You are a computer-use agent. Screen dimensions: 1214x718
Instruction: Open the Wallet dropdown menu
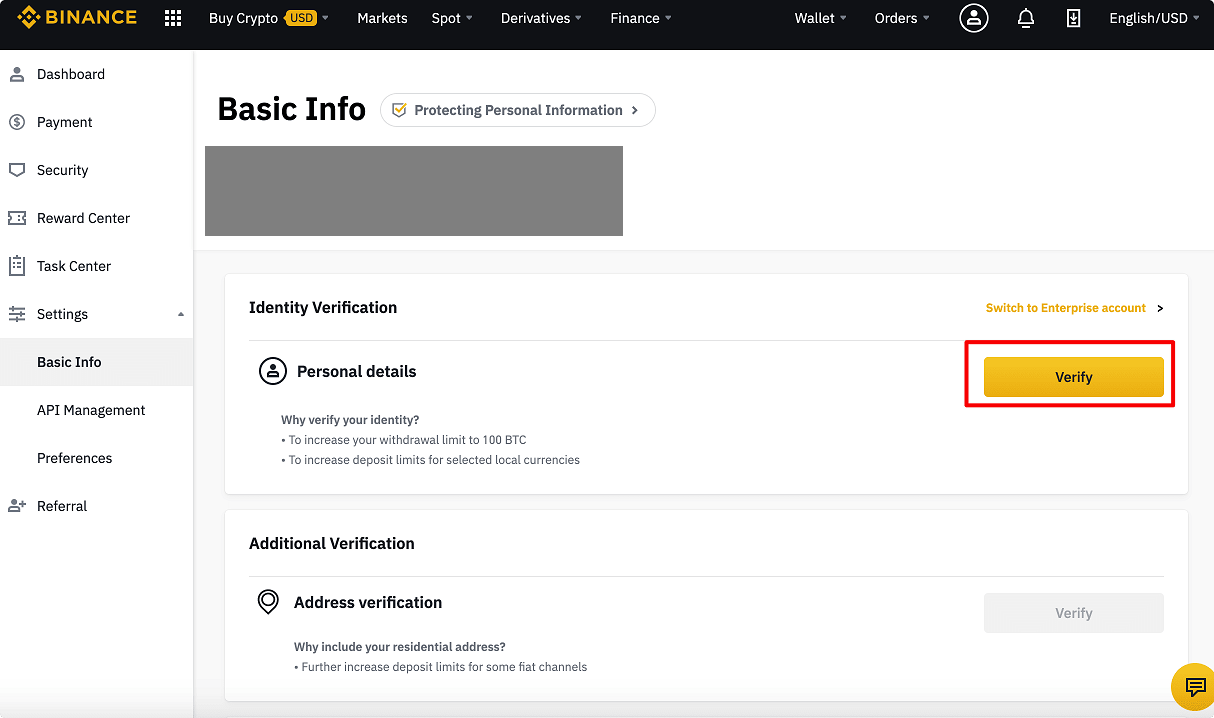[x=820, y=18]
